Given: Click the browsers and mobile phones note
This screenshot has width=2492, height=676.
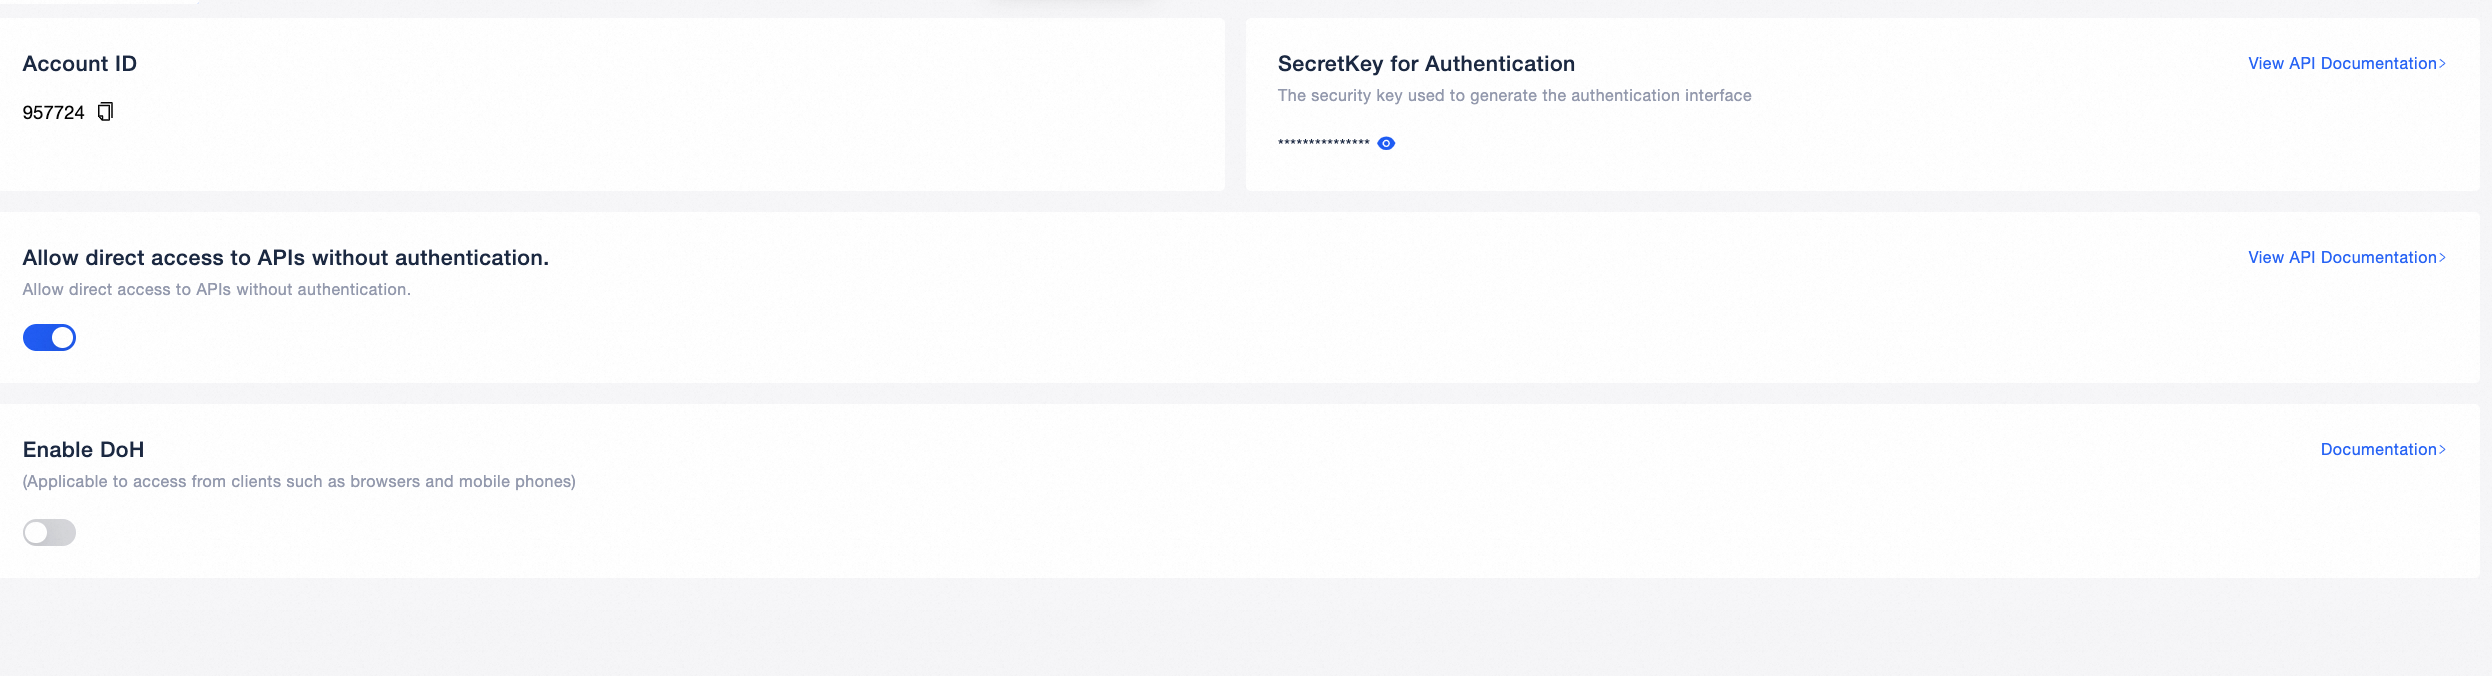Looking at the screenshot, I should click(299, 481).
